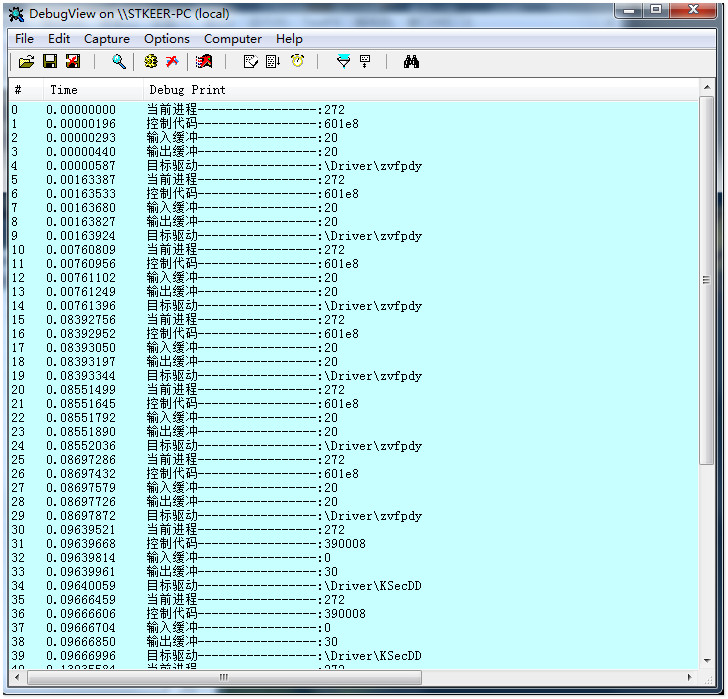Click the Debug Print column header
728x699 pixels.
click(x=187, y=90)
